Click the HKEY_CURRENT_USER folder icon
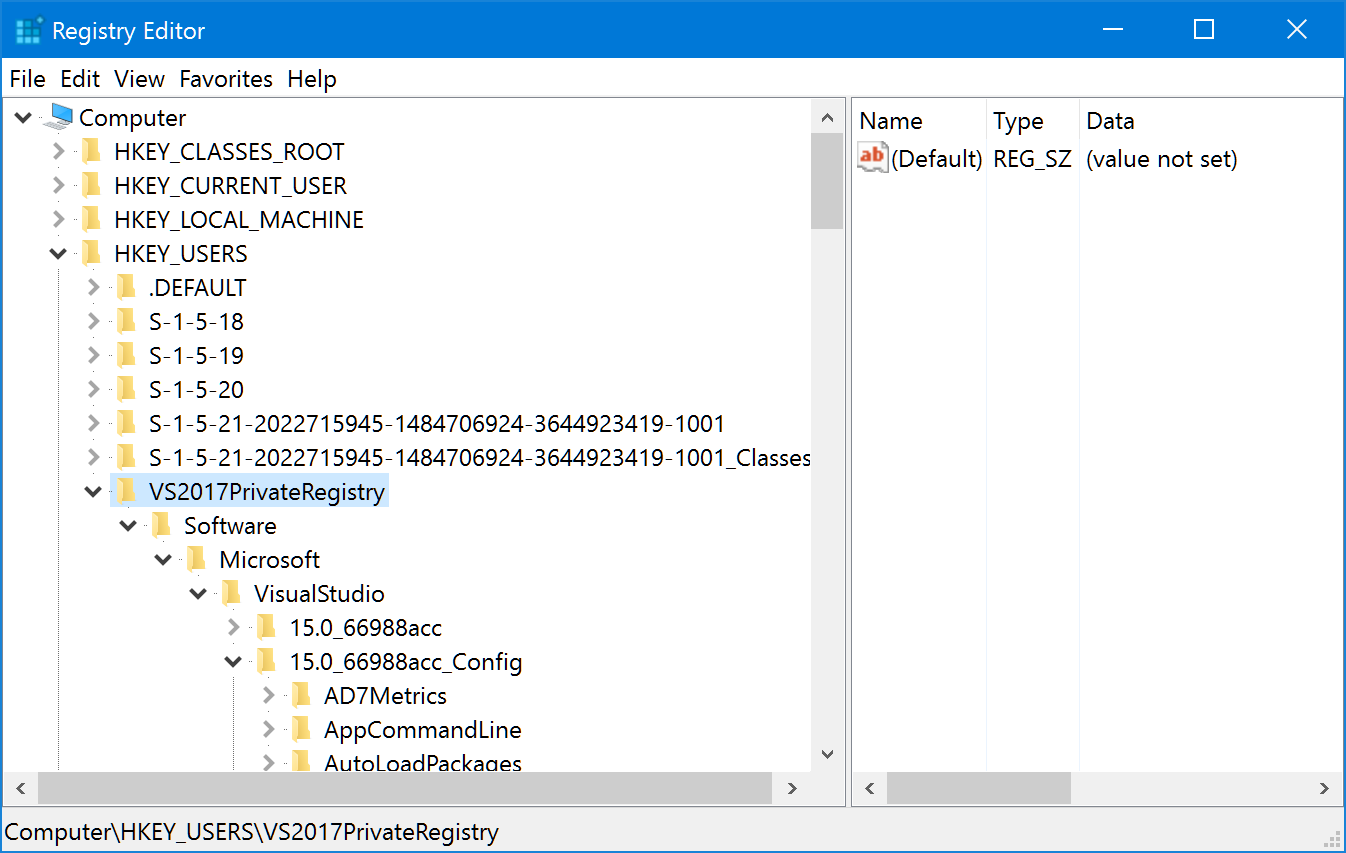Viewport: 1346px width, 853px height. coord(92,186)
